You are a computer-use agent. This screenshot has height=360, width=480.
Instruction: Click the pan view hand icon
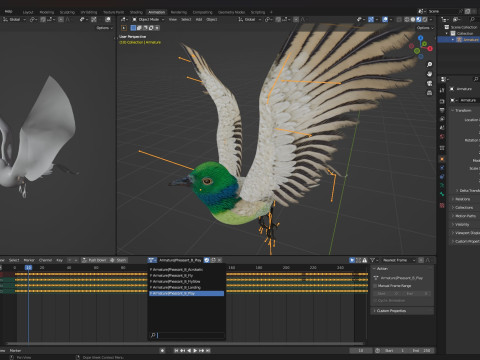click(x=430, y=74)
